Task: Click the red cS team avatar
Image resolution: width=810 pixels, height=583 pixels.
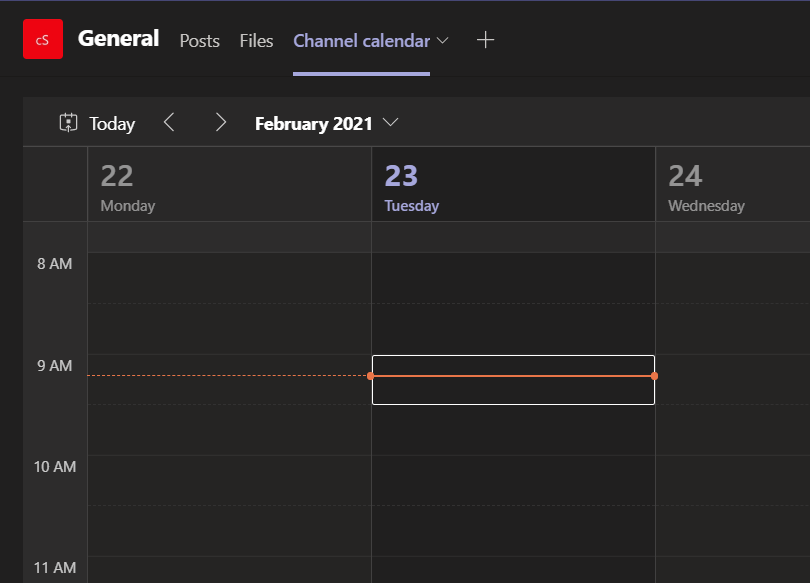Action: [x=43, y=40]
